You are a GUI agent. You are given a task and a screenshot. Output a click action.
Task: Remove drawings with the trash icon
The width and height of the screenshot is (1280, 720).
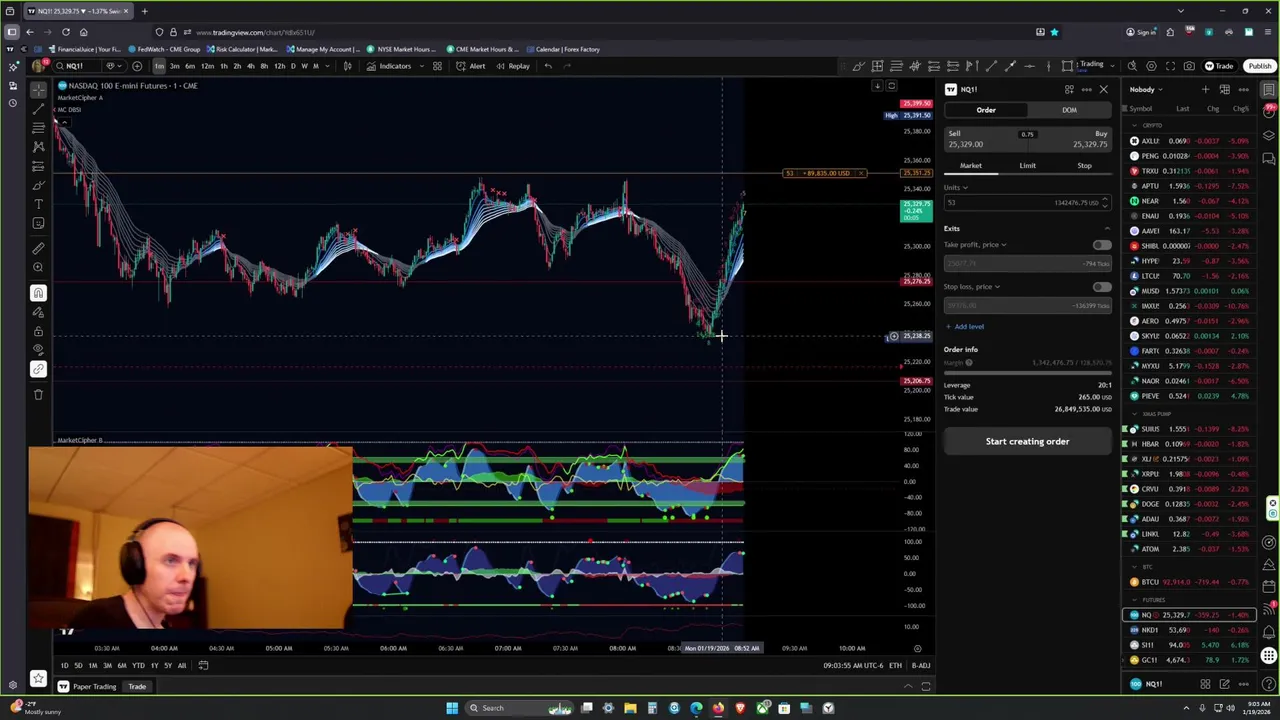click(38, 394)
